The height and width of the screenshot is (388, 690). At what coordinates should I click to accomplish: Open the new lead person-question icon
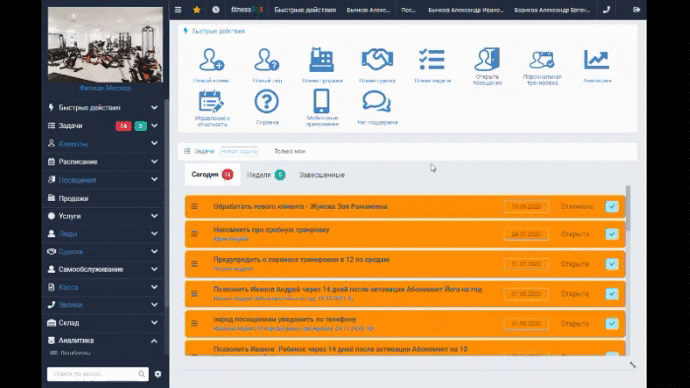tap(267, 60)
